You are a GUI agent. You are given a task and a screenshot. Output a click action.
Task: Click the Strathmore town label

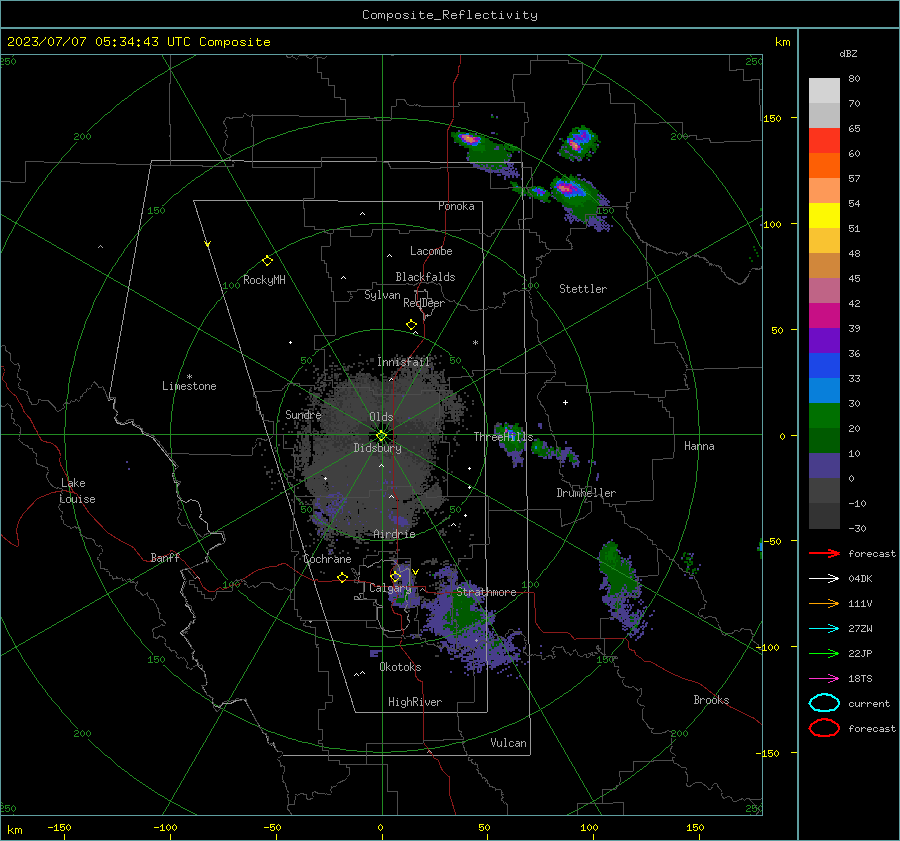tap(486, 592)
